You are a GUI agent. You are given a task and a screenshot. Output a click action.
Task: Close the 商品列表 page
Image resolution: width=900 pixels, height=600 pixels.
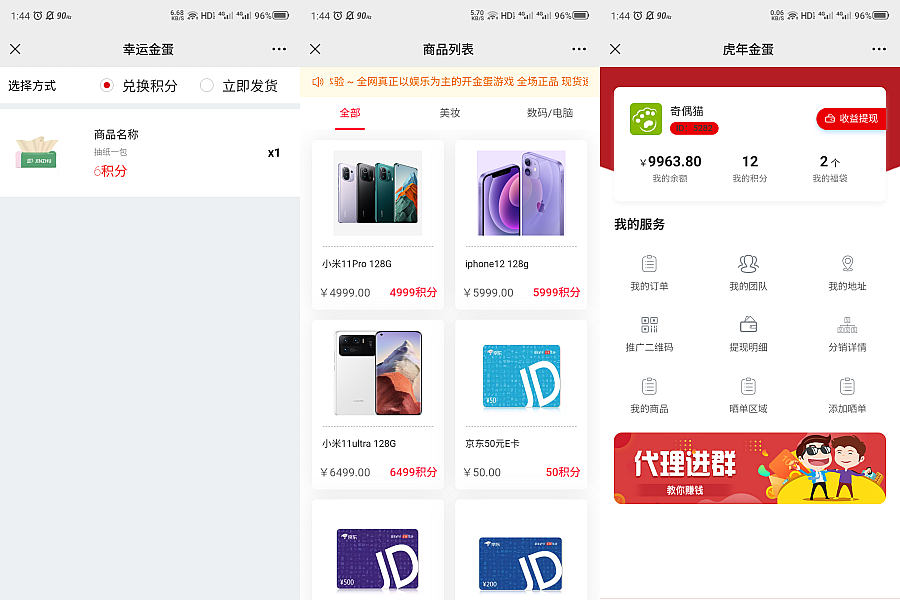point(315,49)
